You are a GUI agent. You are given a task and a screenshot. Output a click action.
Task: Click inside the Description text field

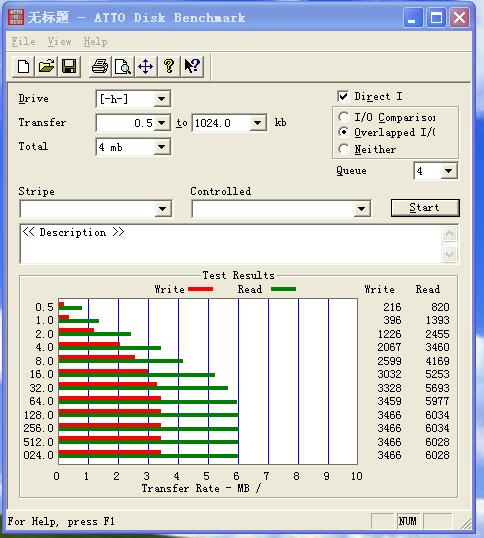tap(231, 244)
